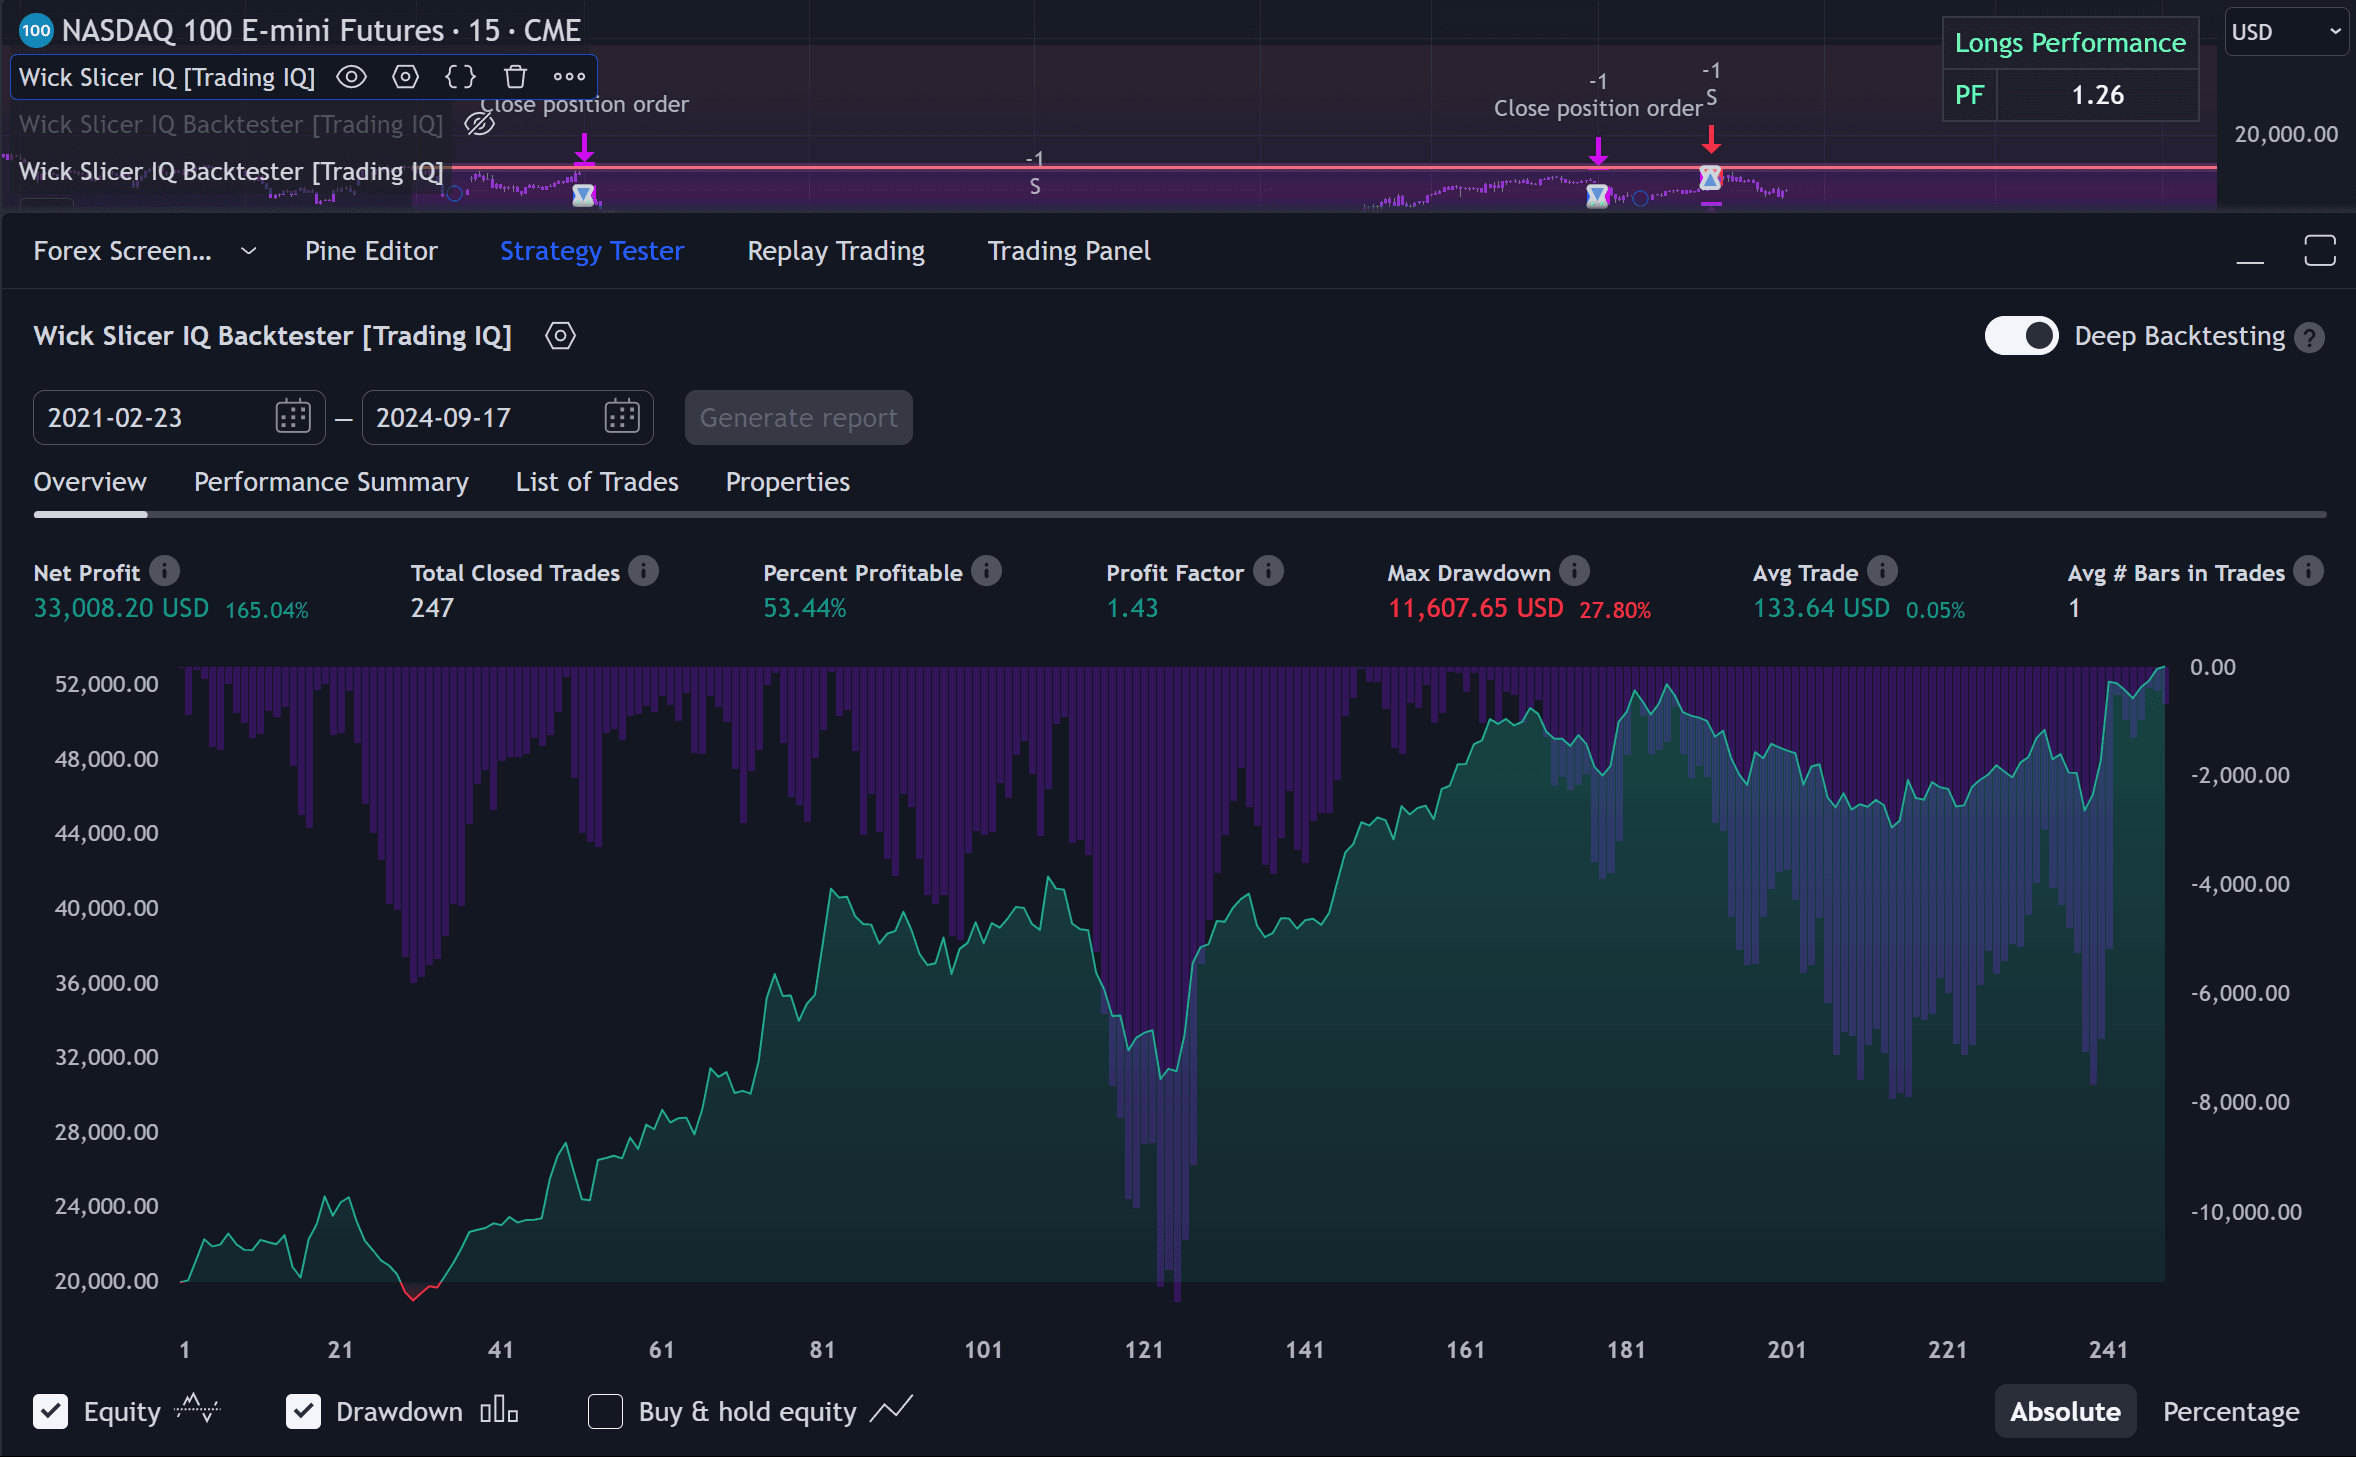Click the equity line chart icon
This screenshot has width=2356, height=1457.
197,1409
